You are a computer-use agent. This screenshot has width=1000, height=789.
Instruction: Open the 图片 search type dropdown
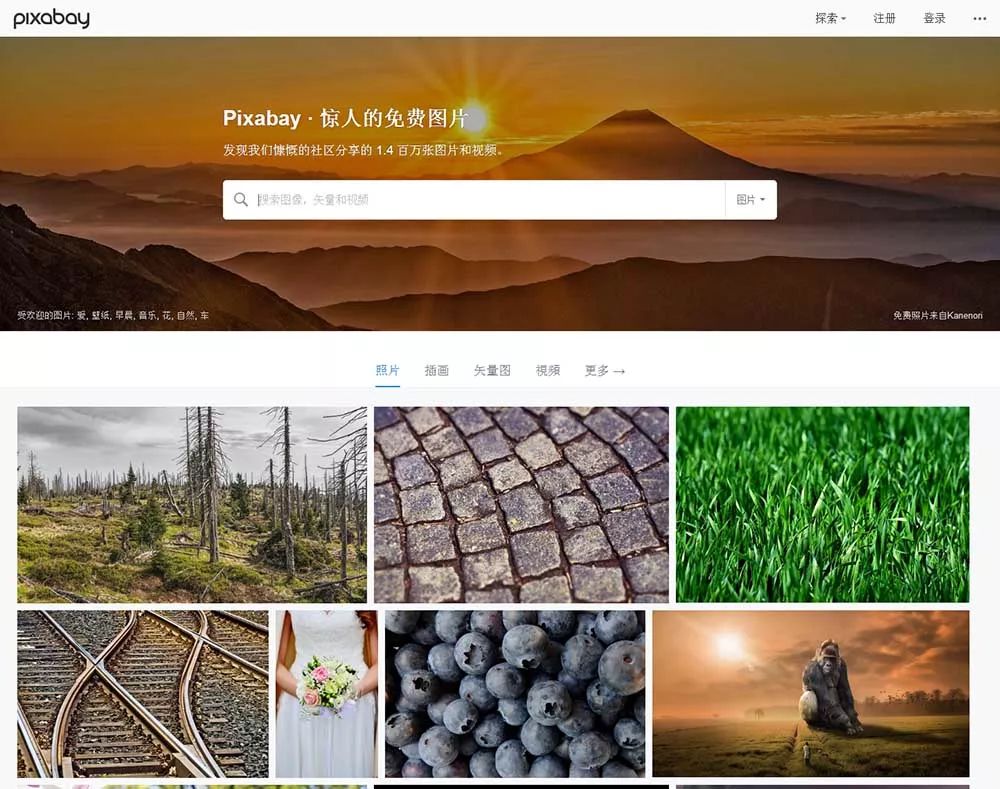[751, 200]
